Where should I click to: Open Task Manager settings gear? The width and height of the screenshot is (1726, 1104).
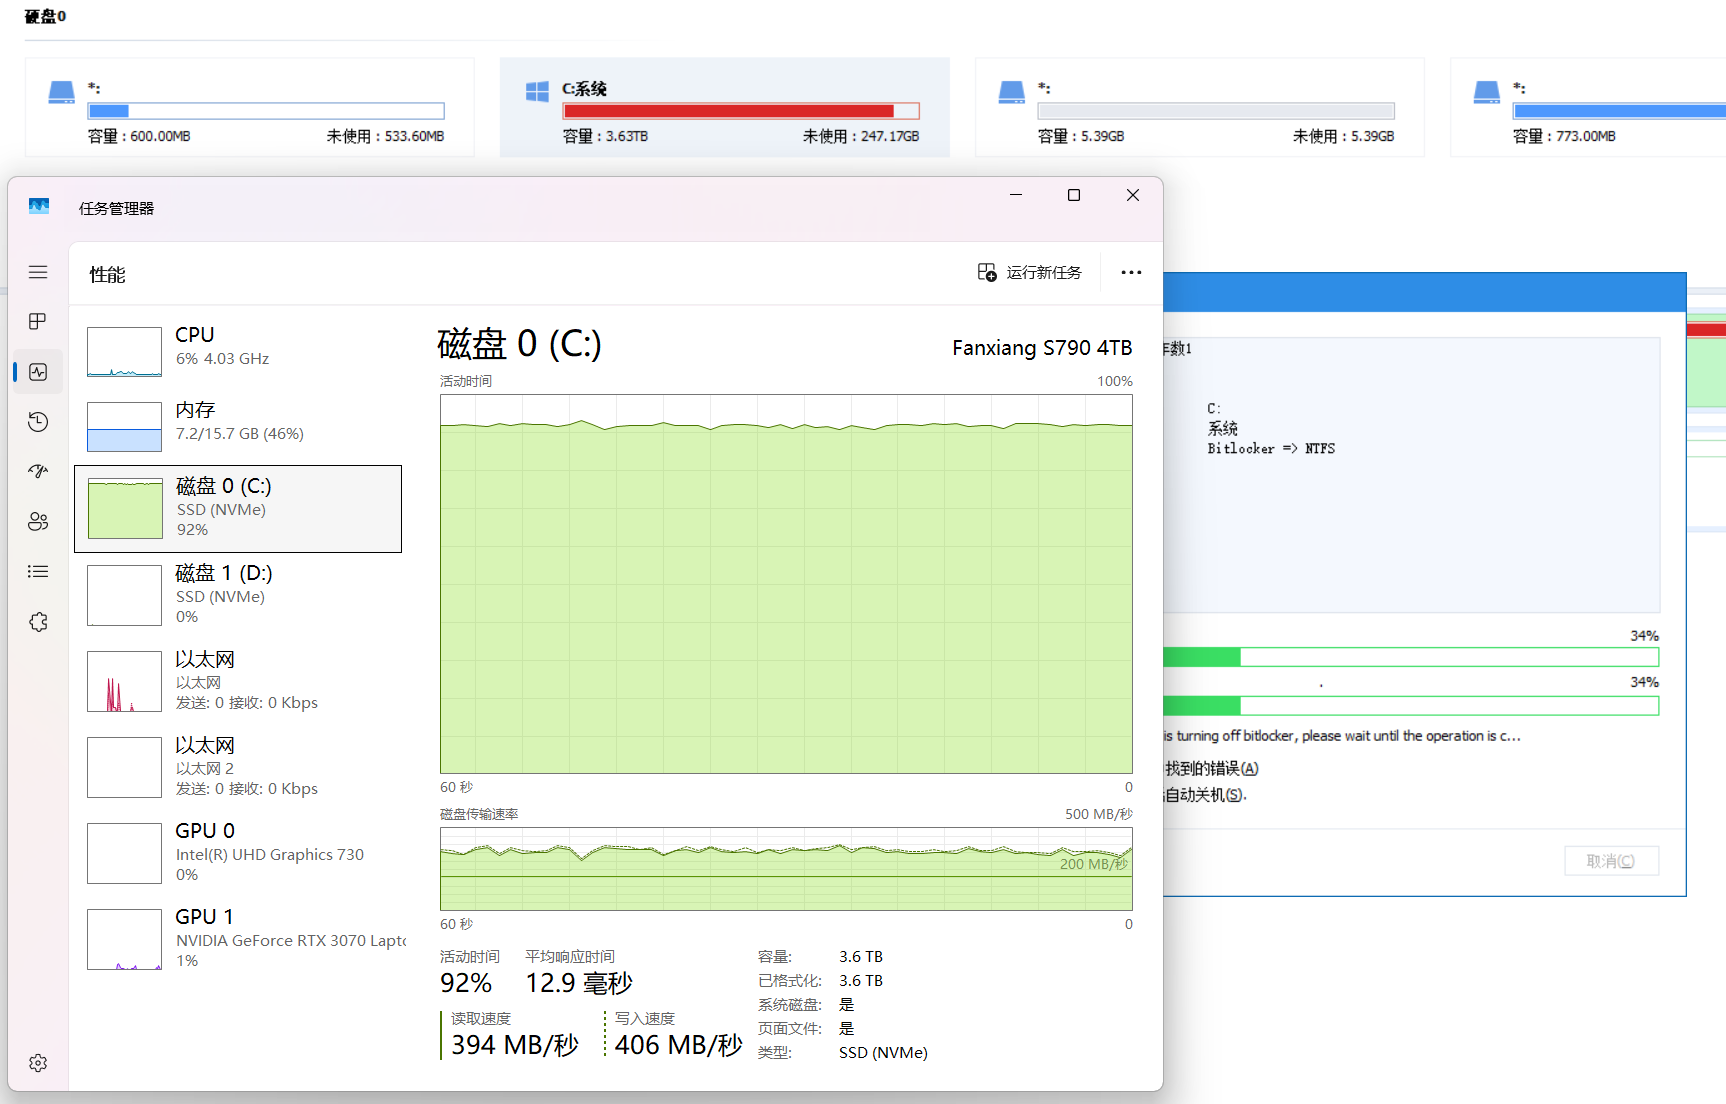[38, 1063]
